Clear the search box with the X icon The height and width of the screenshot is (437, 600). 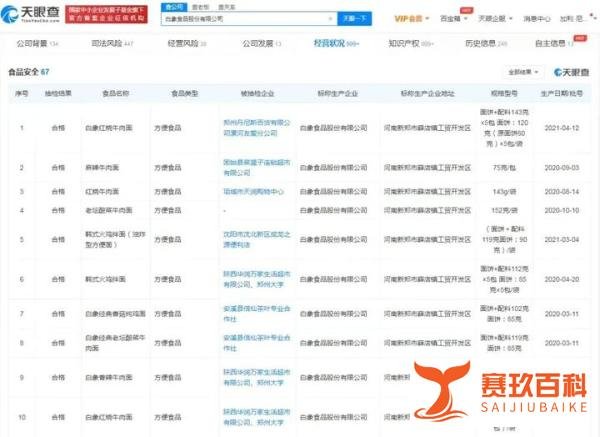[x=330, y=18]
